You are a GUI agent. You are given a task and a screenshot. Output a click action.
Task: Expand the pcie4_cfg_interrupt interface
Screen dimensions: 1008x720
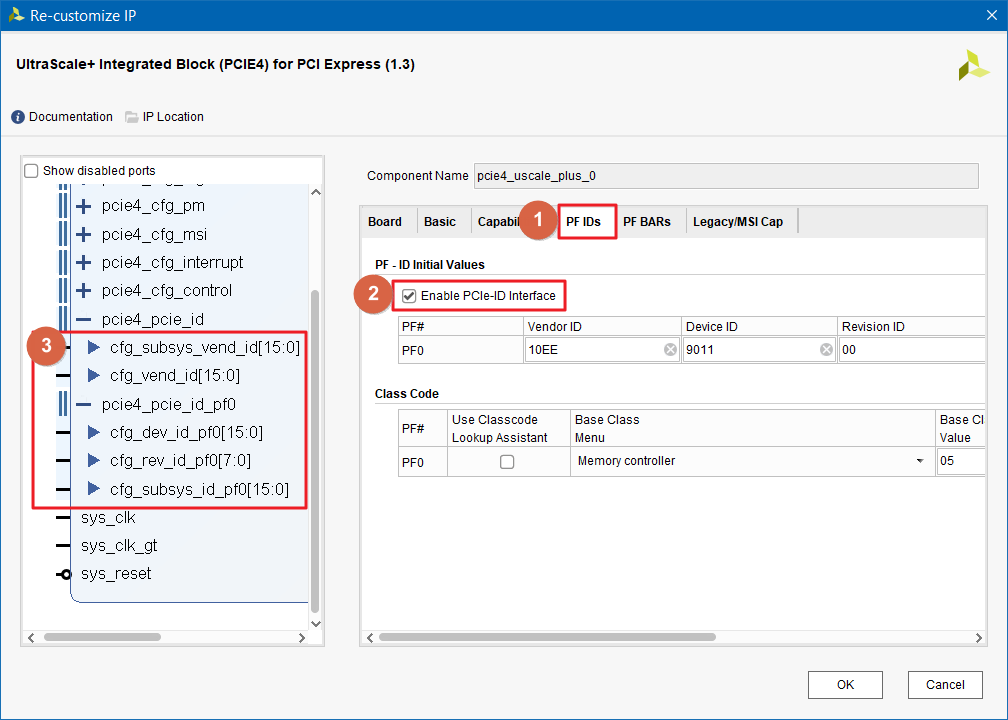83,262
